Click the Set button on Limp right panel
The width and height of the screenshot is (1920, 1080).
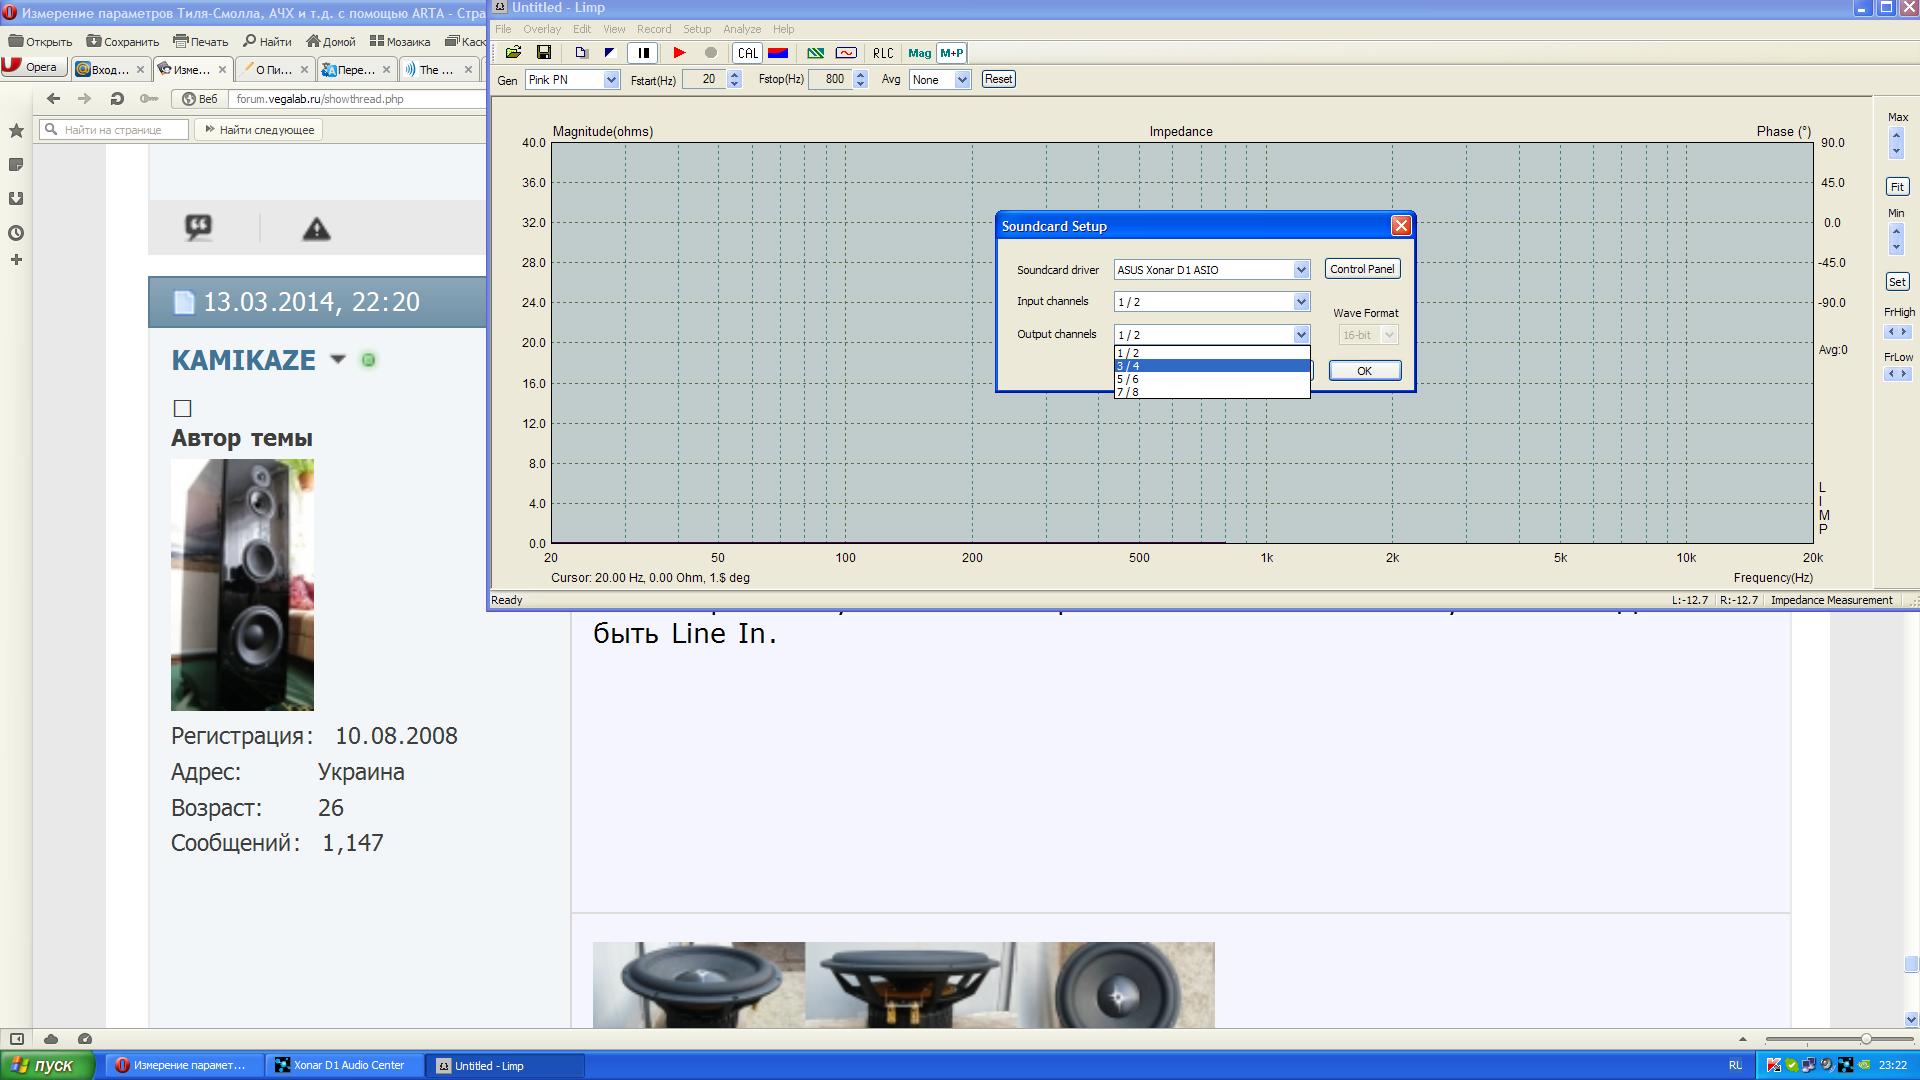pyautogui.click(x=1897, y=282)
